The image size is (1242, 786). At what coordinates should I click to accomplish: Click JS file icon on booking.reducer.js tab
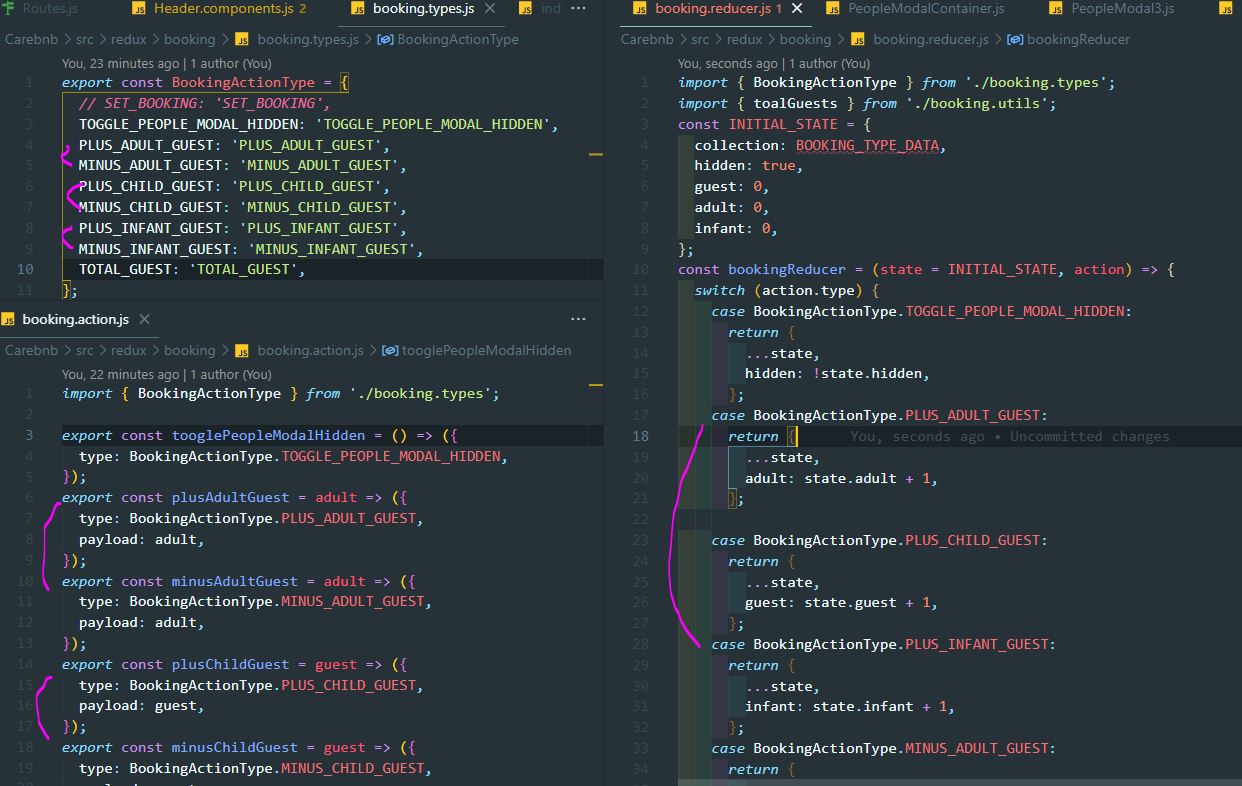click(x=640, y=9)
